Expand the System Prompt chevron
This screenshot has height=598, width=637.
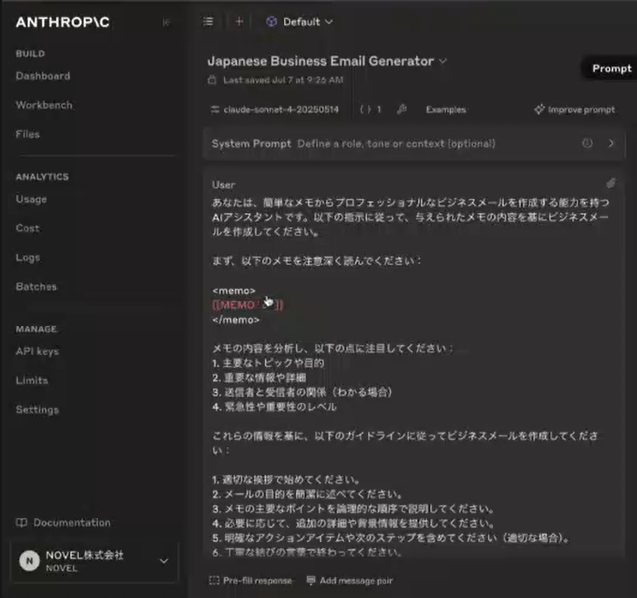click(611, 143)
